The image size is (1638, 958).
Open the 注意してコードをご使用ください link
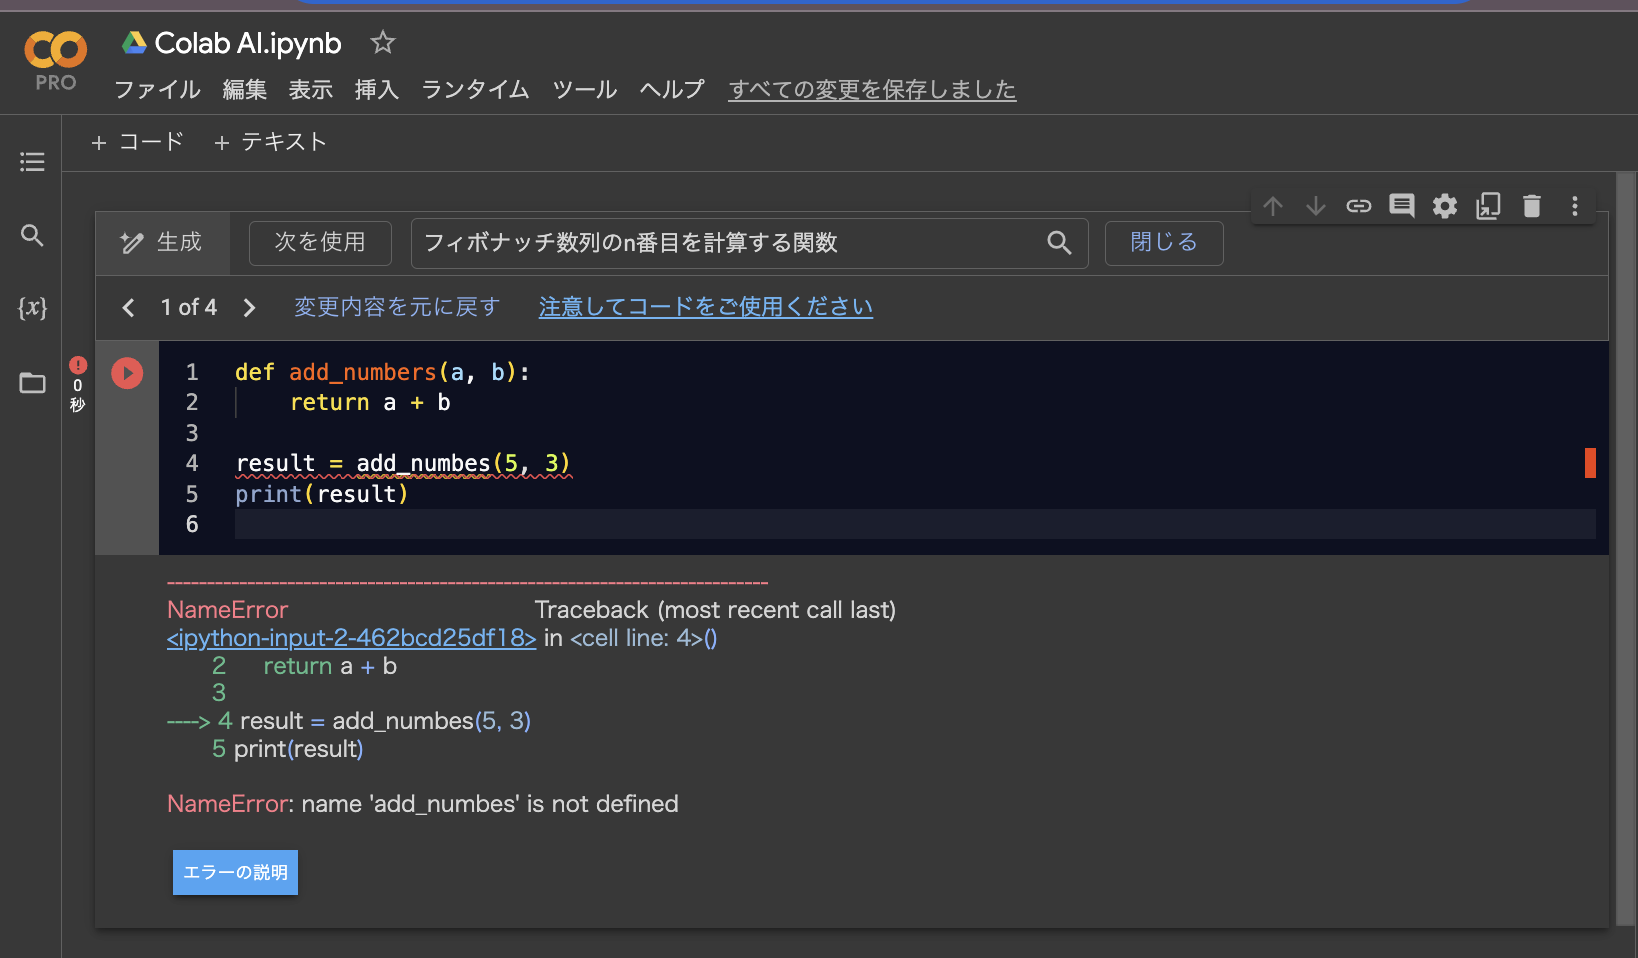705,307
